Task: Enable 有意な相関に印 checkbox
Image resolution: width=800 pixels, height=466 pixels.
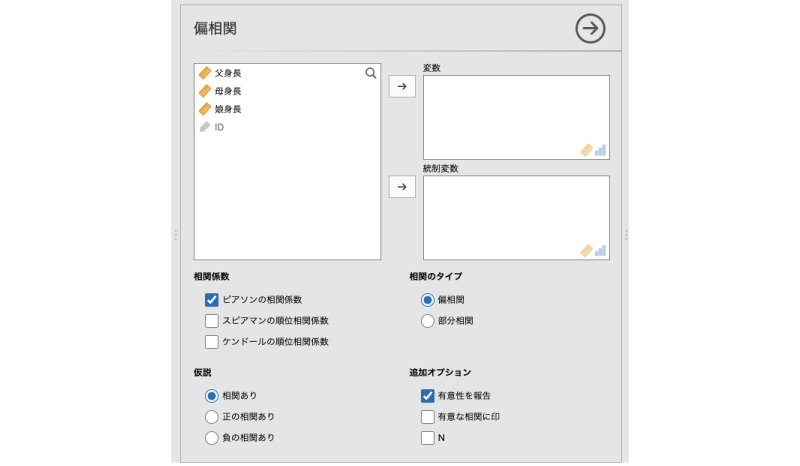Action: point(428,416)
